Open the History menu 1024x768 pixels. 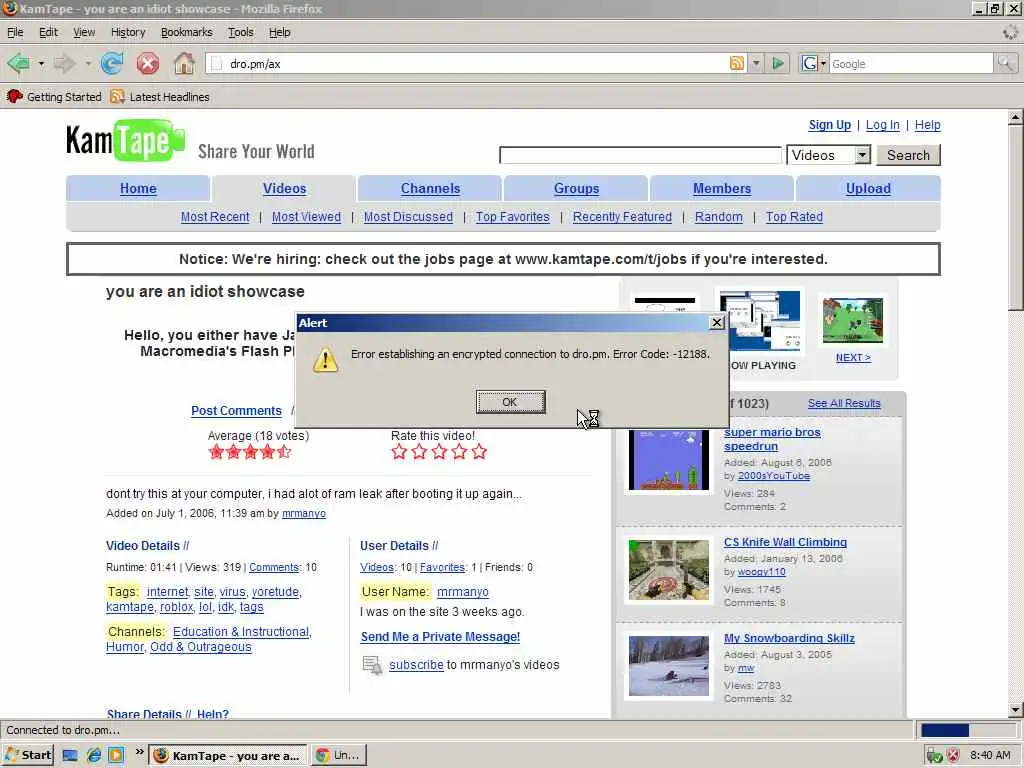click(128, 32)
